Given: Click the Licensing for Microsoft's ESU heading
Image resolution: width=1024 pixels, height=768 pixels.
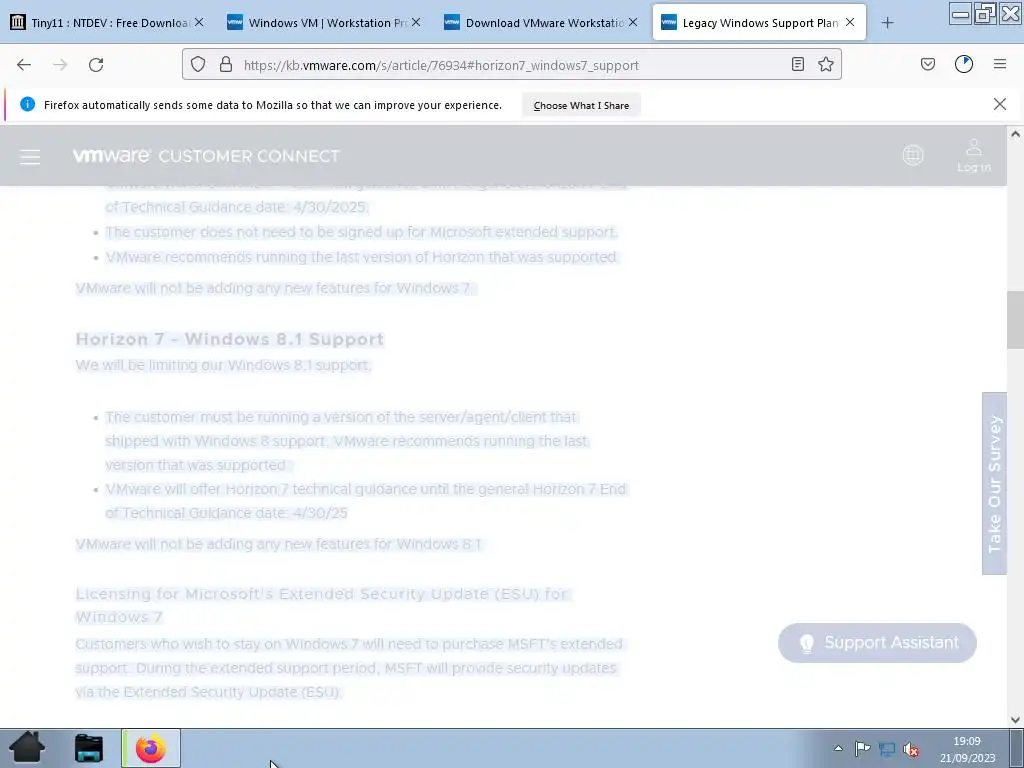Looking at the screenshot, I should pyautogui.click(x=323, y=605).
